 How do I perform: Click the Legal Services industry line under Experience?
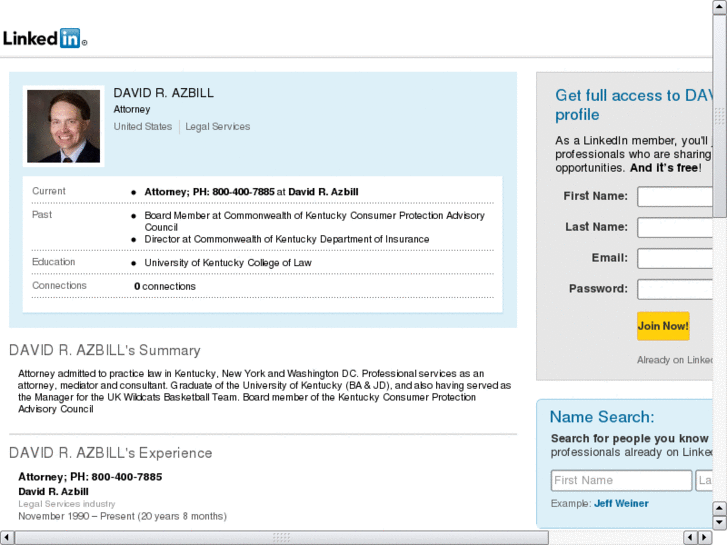point(67,504)
